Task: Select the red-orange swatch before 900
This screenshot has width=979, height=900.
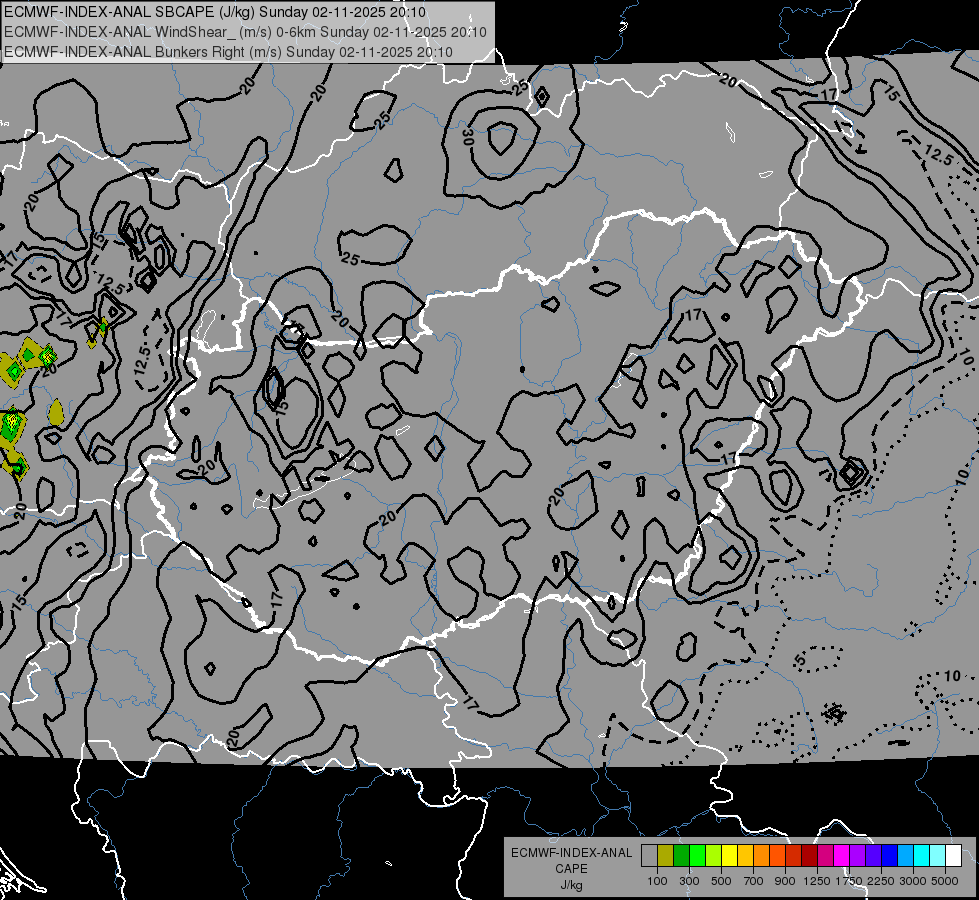Action: point(777,856)
